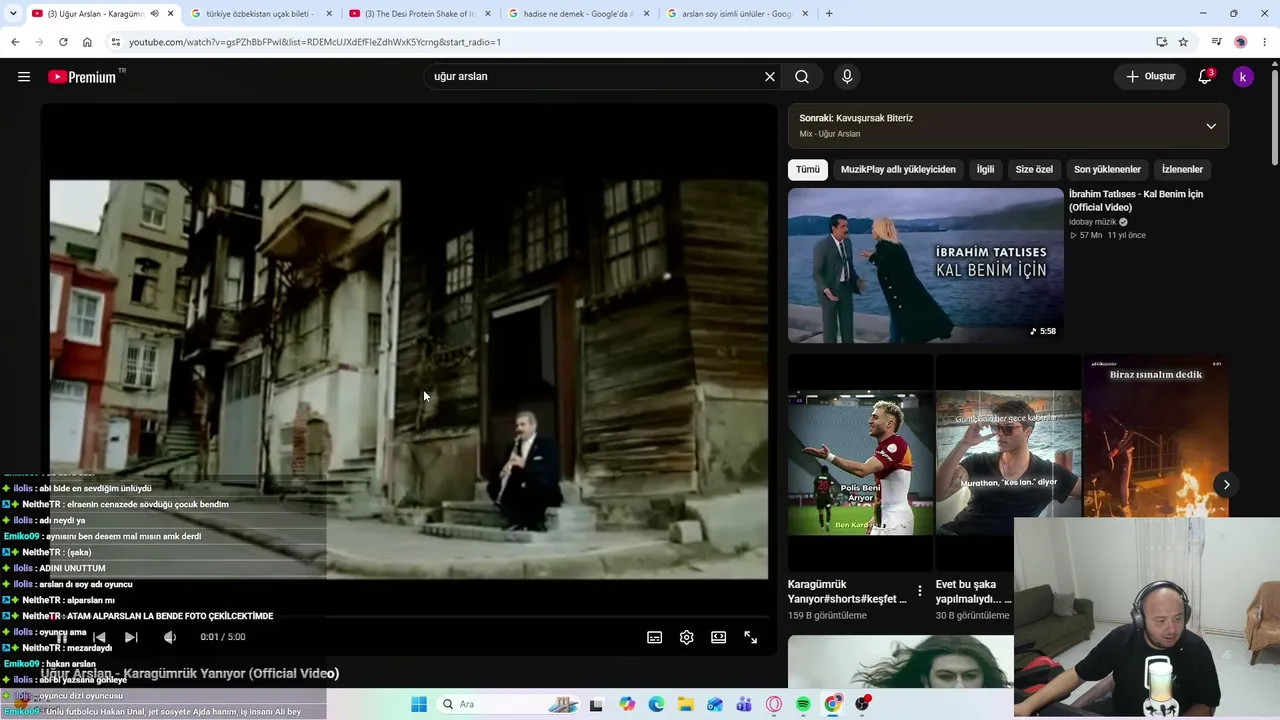Clear the YouTube search query

click(x=770, y=77)
